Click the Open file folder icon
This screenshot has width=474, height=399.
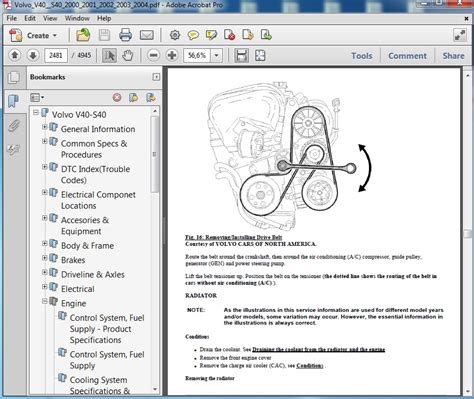[x=83, y=35]
